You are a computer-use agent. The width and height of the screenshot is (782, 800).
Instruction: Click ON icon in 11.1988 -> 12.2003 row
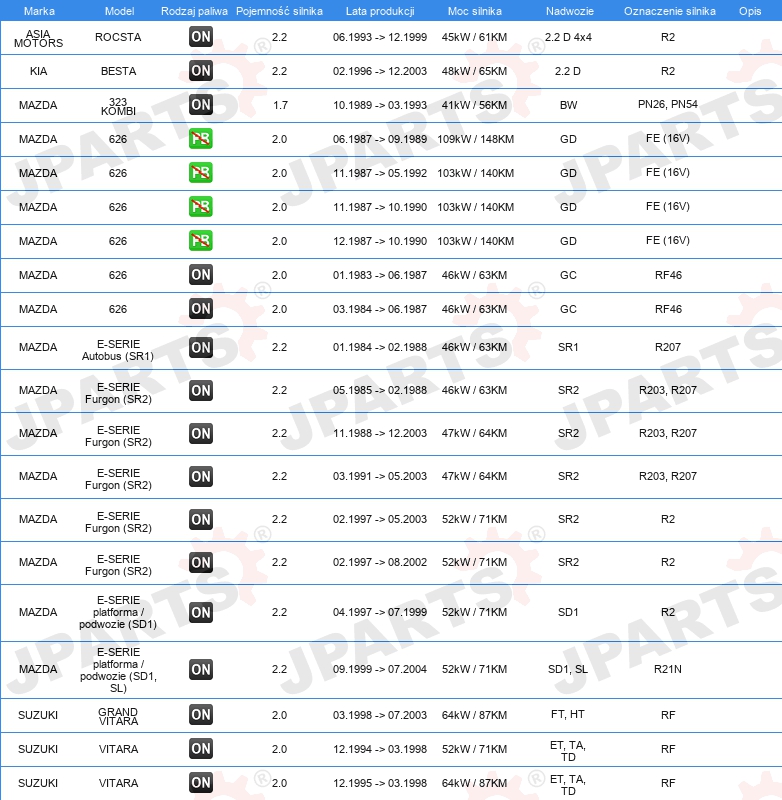200,433
